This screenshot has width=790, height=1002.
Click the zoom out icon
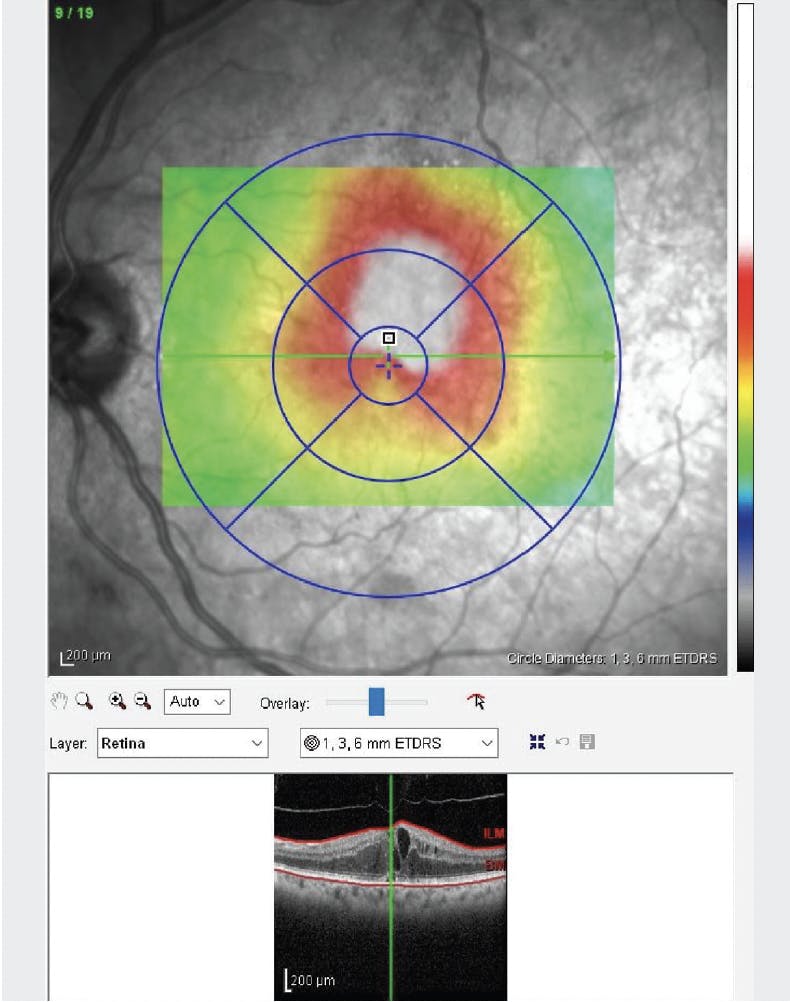(142, 701)
